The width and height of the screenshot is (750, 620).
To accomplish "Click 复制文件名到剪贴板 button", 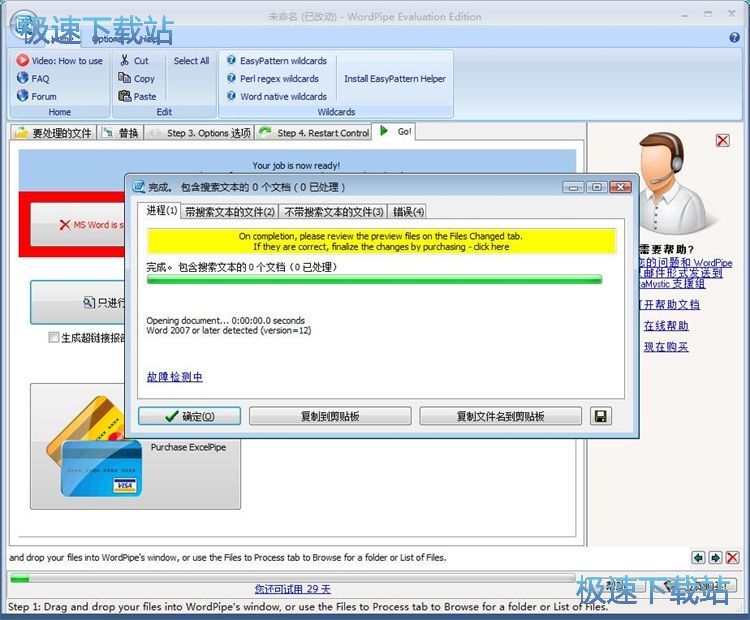I will pyautogui.click(x=500, y=416).
